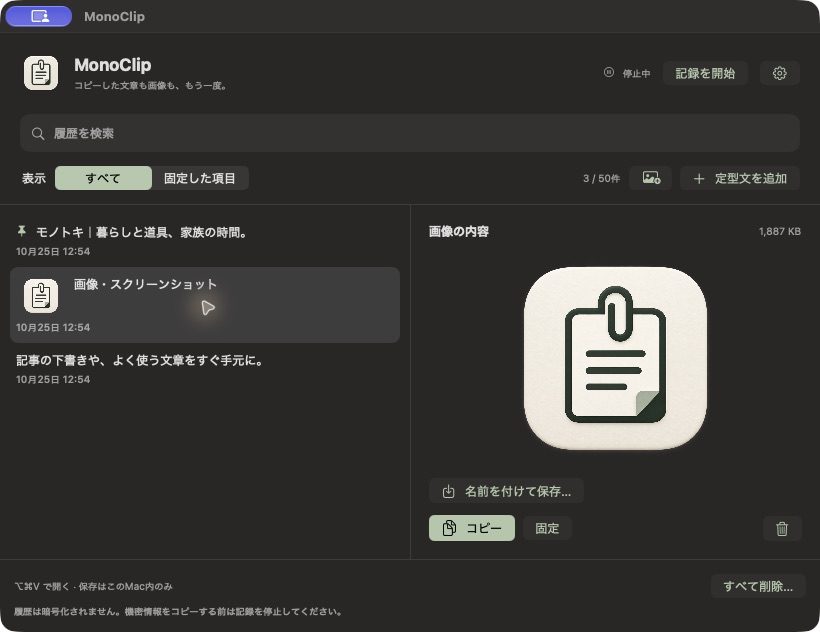This screenshot has height=632, width=820.
Task: Click the 停止中 status text
Action: (636, 73)
